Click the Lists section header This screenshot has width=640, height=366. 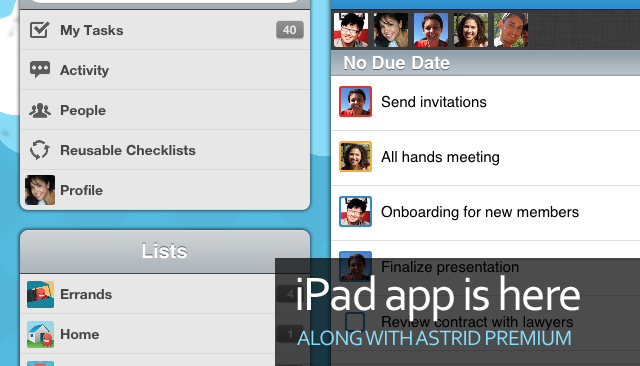[165, 251]
